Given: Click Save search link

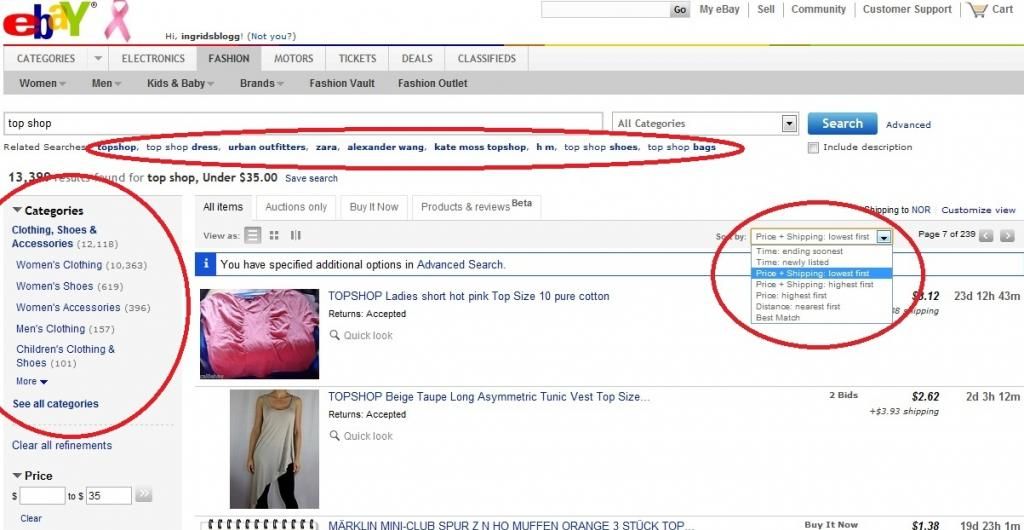Looking at the screenshot, I should point(312,178).
